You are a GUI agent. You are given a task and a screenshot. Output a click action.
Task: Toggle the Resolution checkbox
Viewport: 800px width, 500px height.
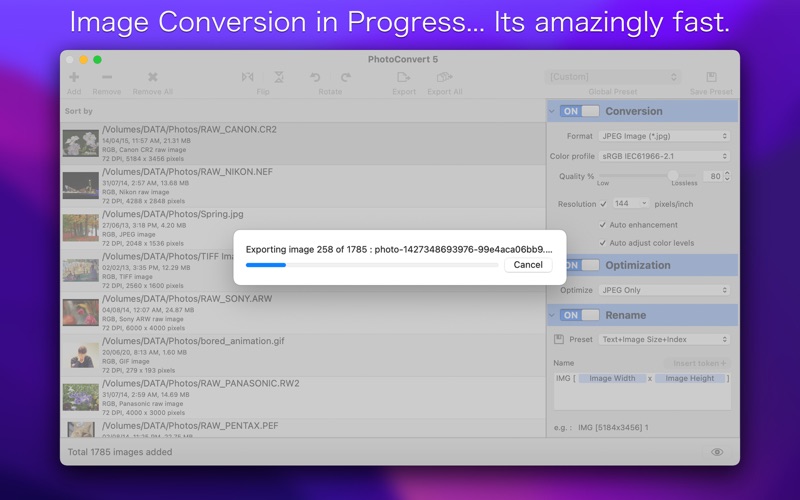click(x=603, y=204)
